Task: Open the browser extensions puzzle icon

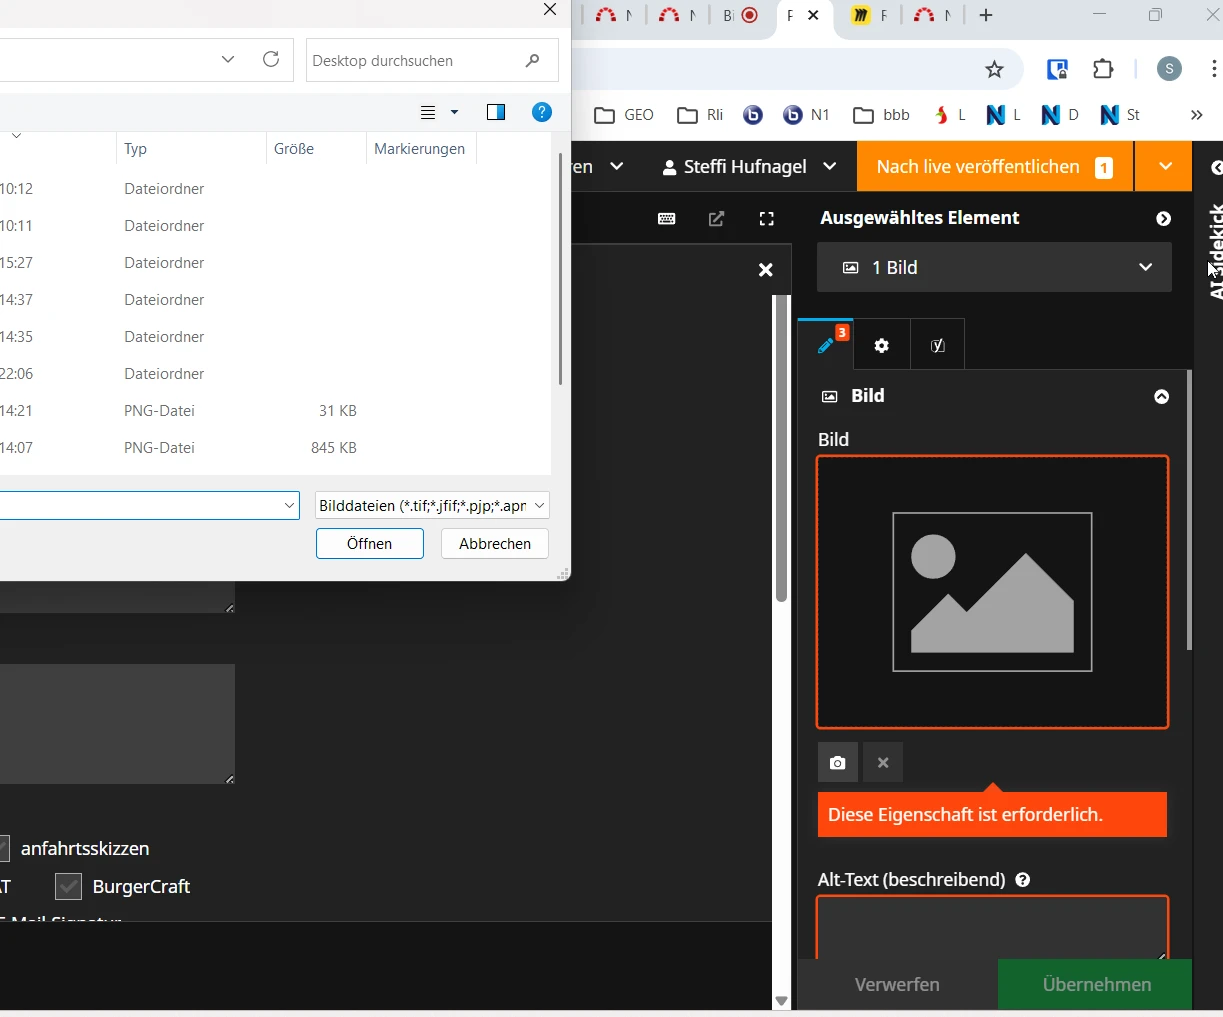Action: pos(1103,69)
